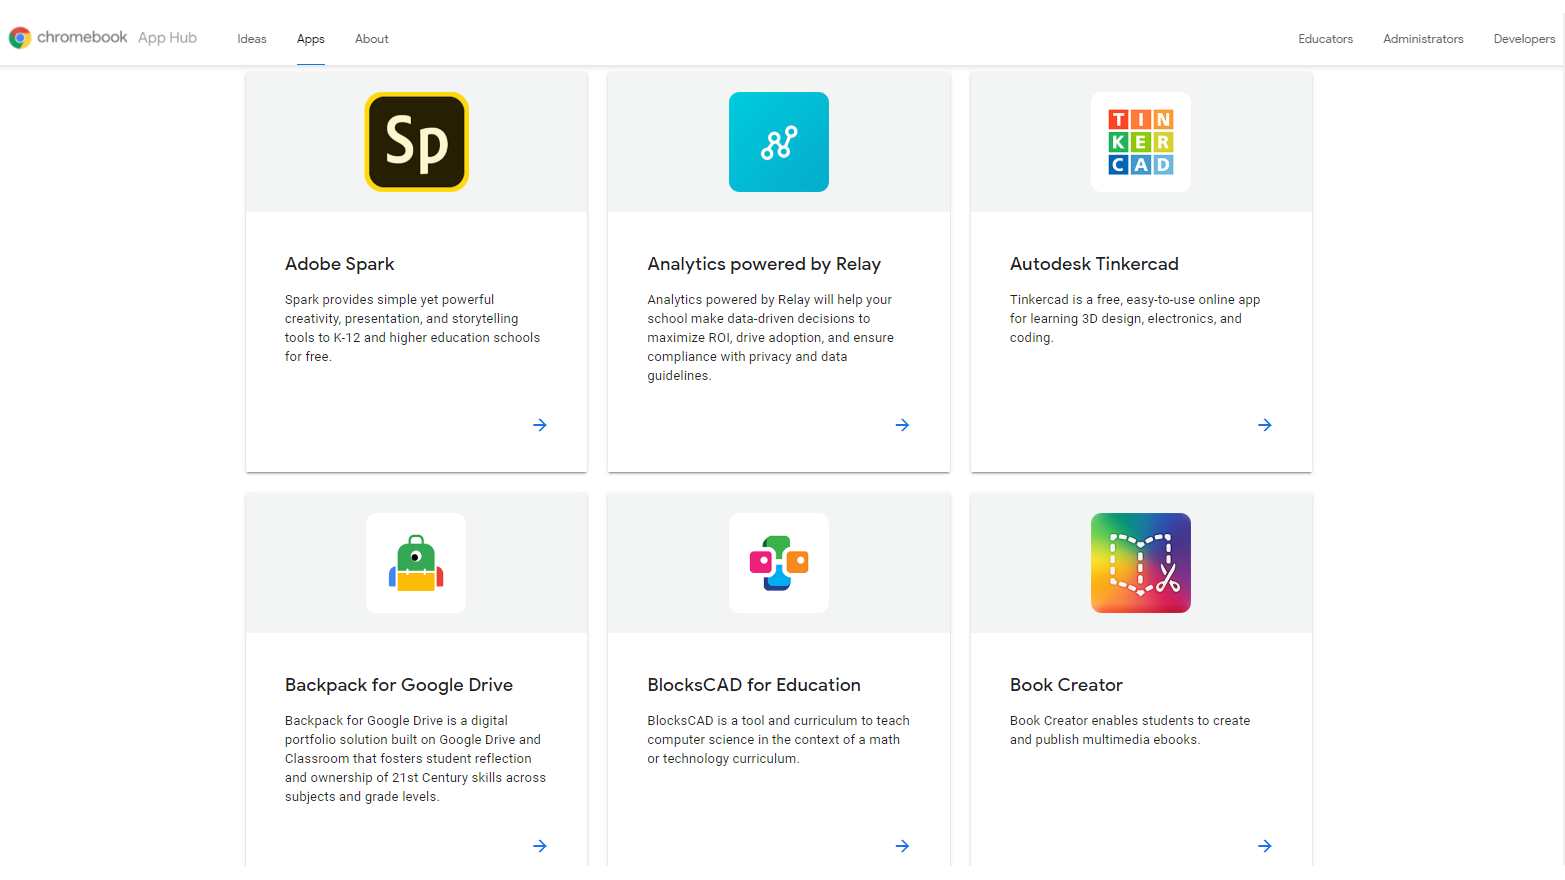The height and width of the screenshot is (880, 1565).
Task: Go to the Educators section
Action: tap(1325, 39)
